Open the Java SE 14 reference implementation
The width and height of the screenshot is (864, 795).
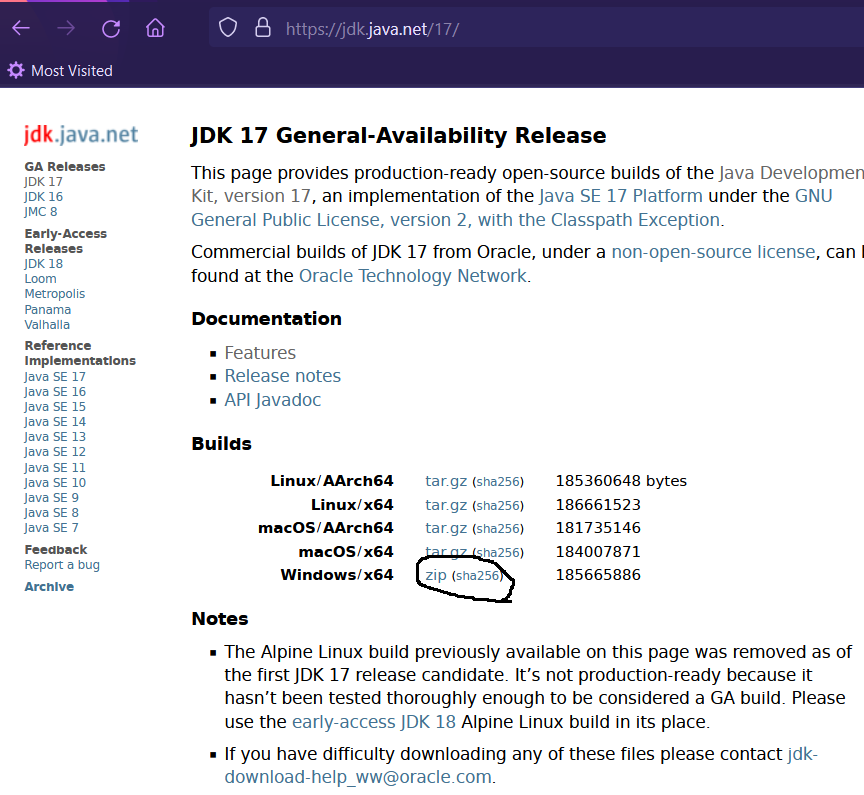[x=55, y=421]
